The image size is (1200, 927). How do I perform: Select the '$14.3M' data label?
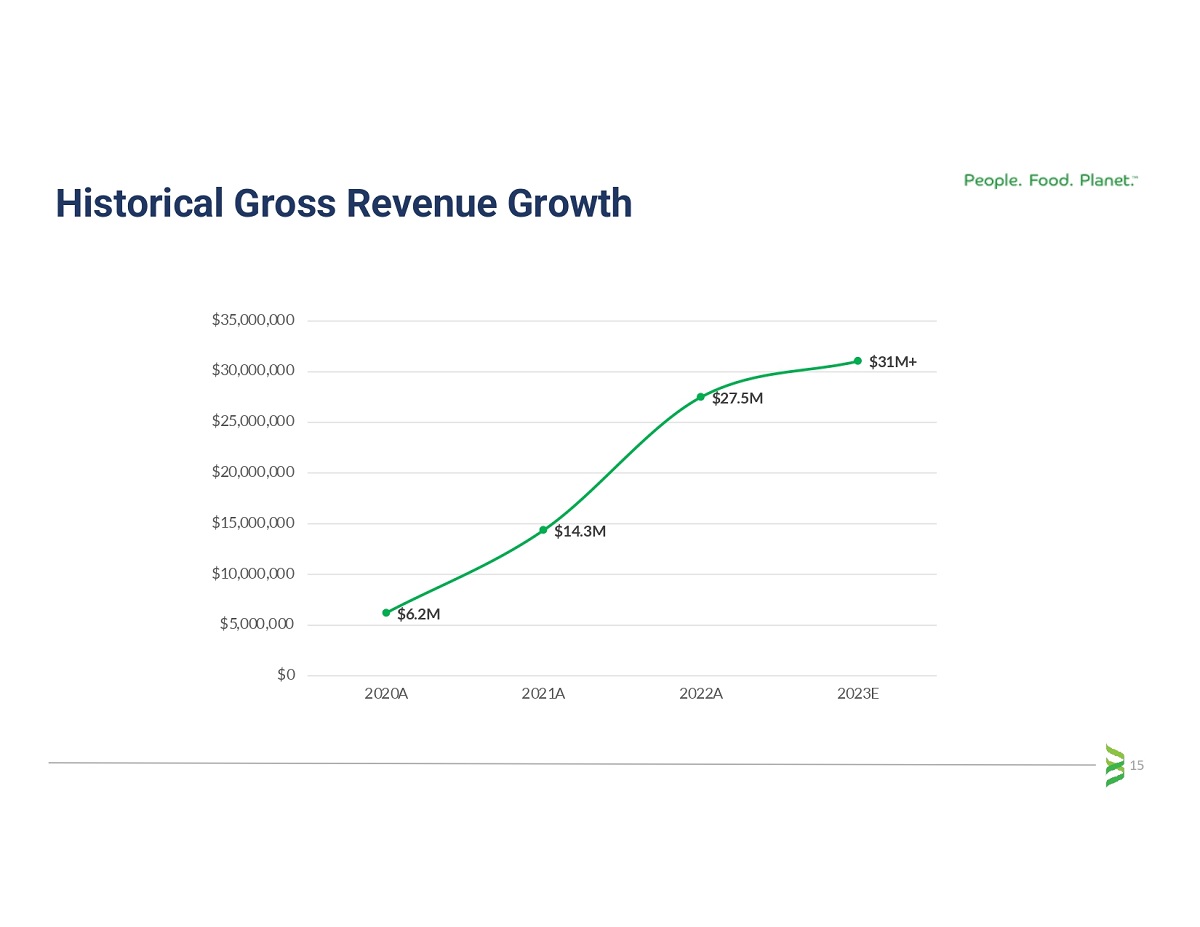point(580,532)
